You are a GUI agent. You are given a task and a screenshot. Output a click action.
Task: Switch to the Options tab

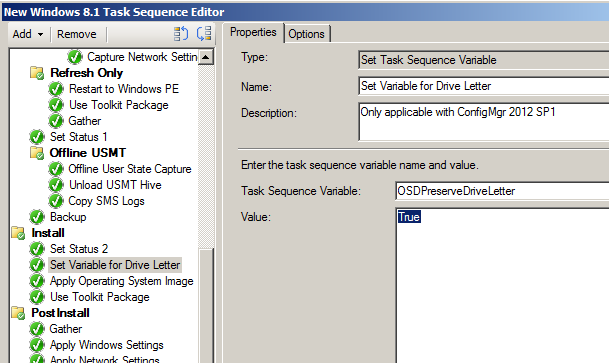(x=306, y=34)
